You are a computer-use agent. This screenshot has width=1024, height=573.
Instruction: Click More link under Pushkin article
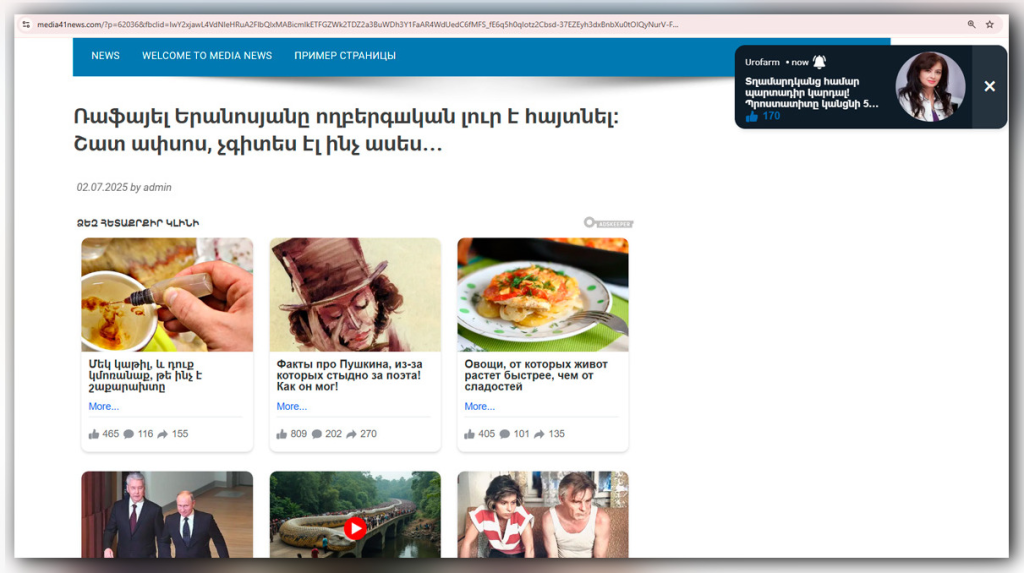pyautogui.click(x=291, y=406)
